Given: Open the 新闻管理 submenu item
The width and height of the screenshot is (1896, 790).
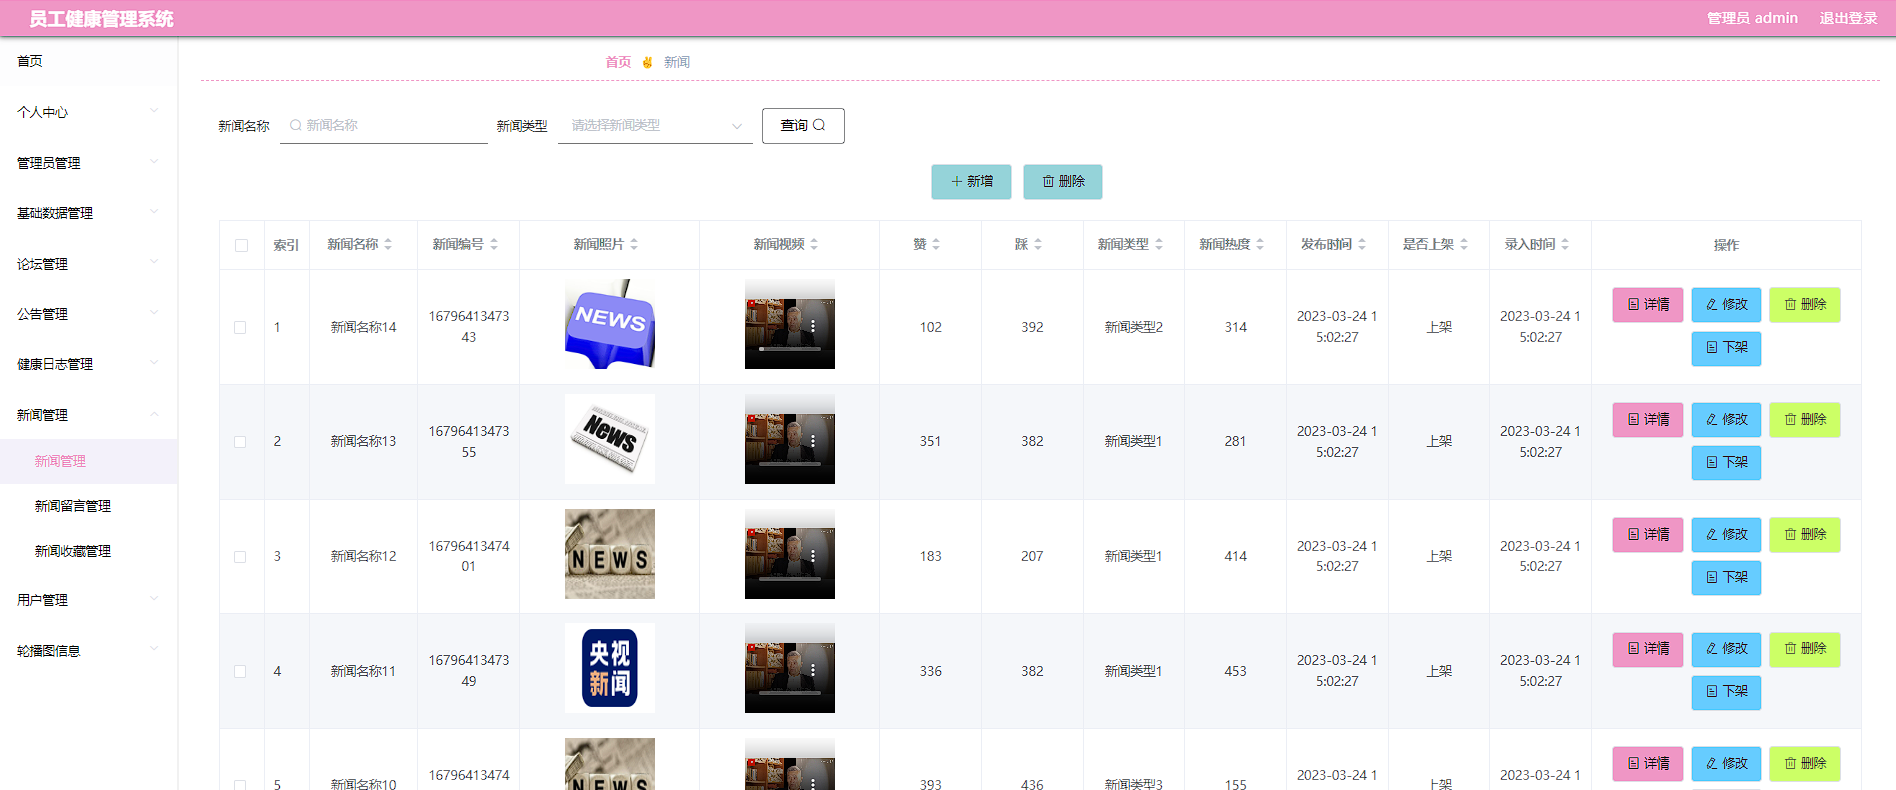Looking at the screenshot, I should [89, 461].
